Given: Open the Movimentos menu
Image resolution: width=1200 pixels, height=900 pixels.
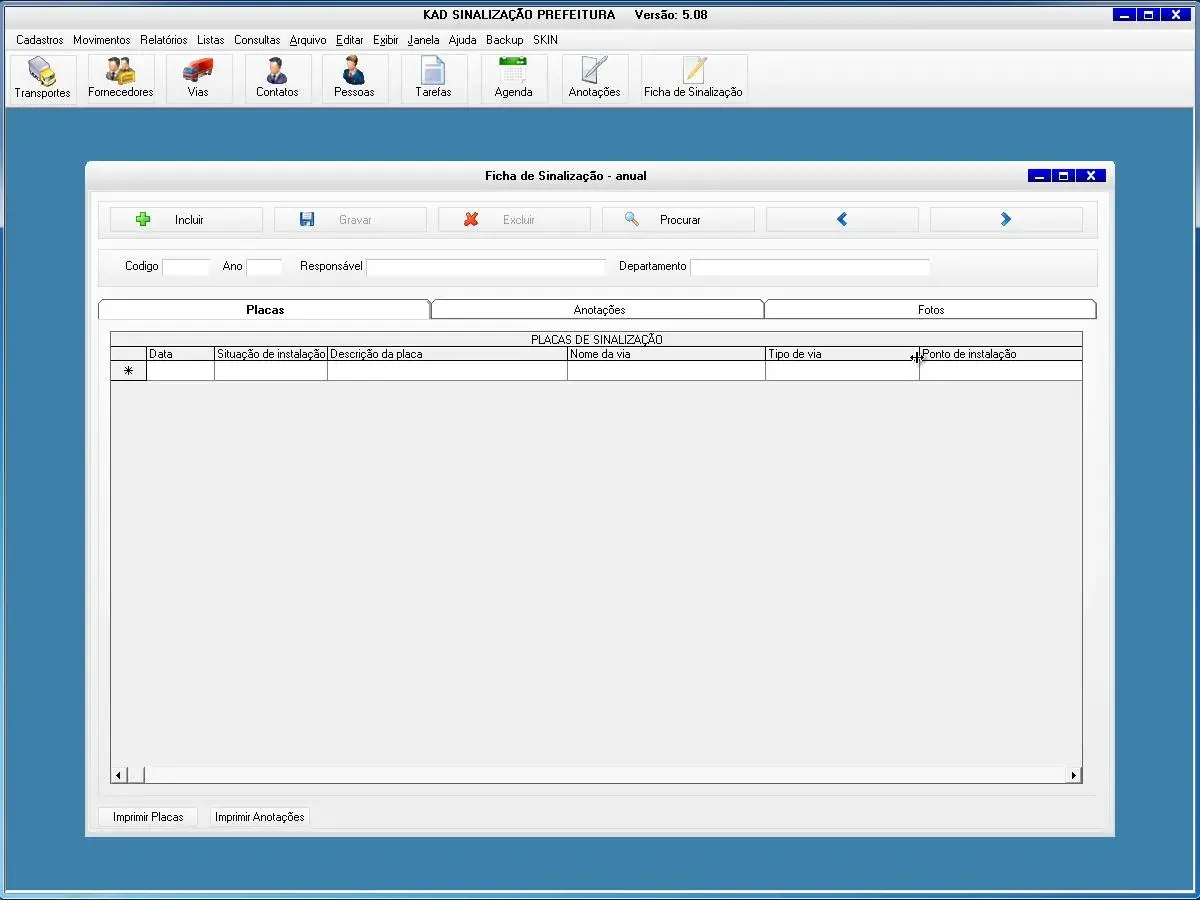Looking at the screenshot, I should [101, 40].
